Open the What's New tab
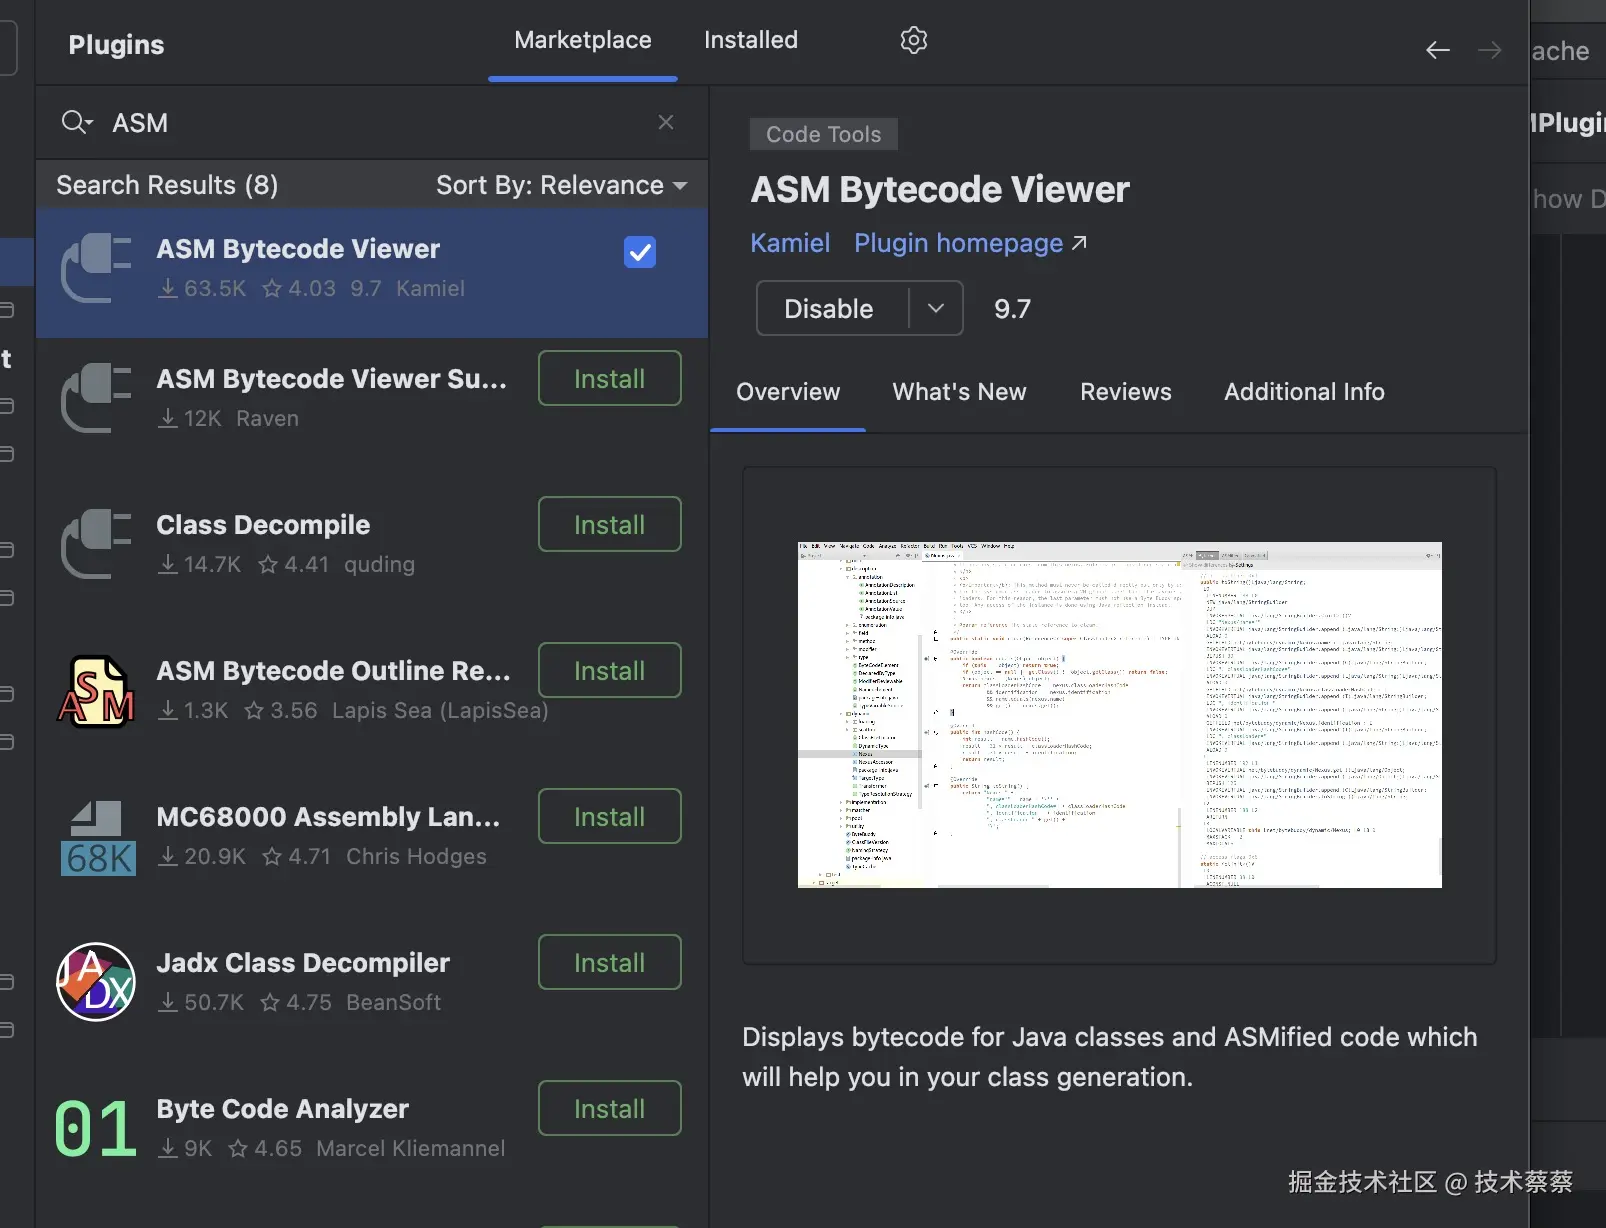The image size is (1606, 1228). click(960, 392)
